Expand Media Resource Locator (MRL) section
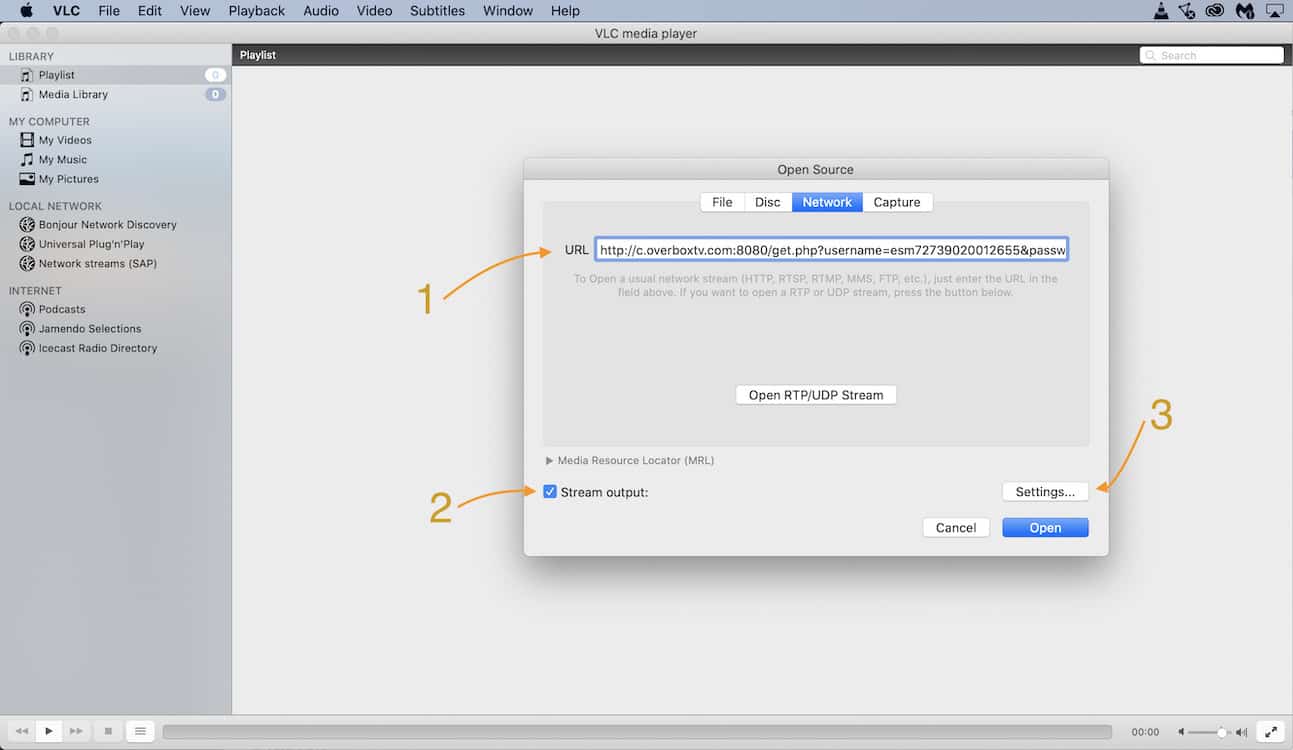The image size is (1293, 750). [x=550, y=461]
